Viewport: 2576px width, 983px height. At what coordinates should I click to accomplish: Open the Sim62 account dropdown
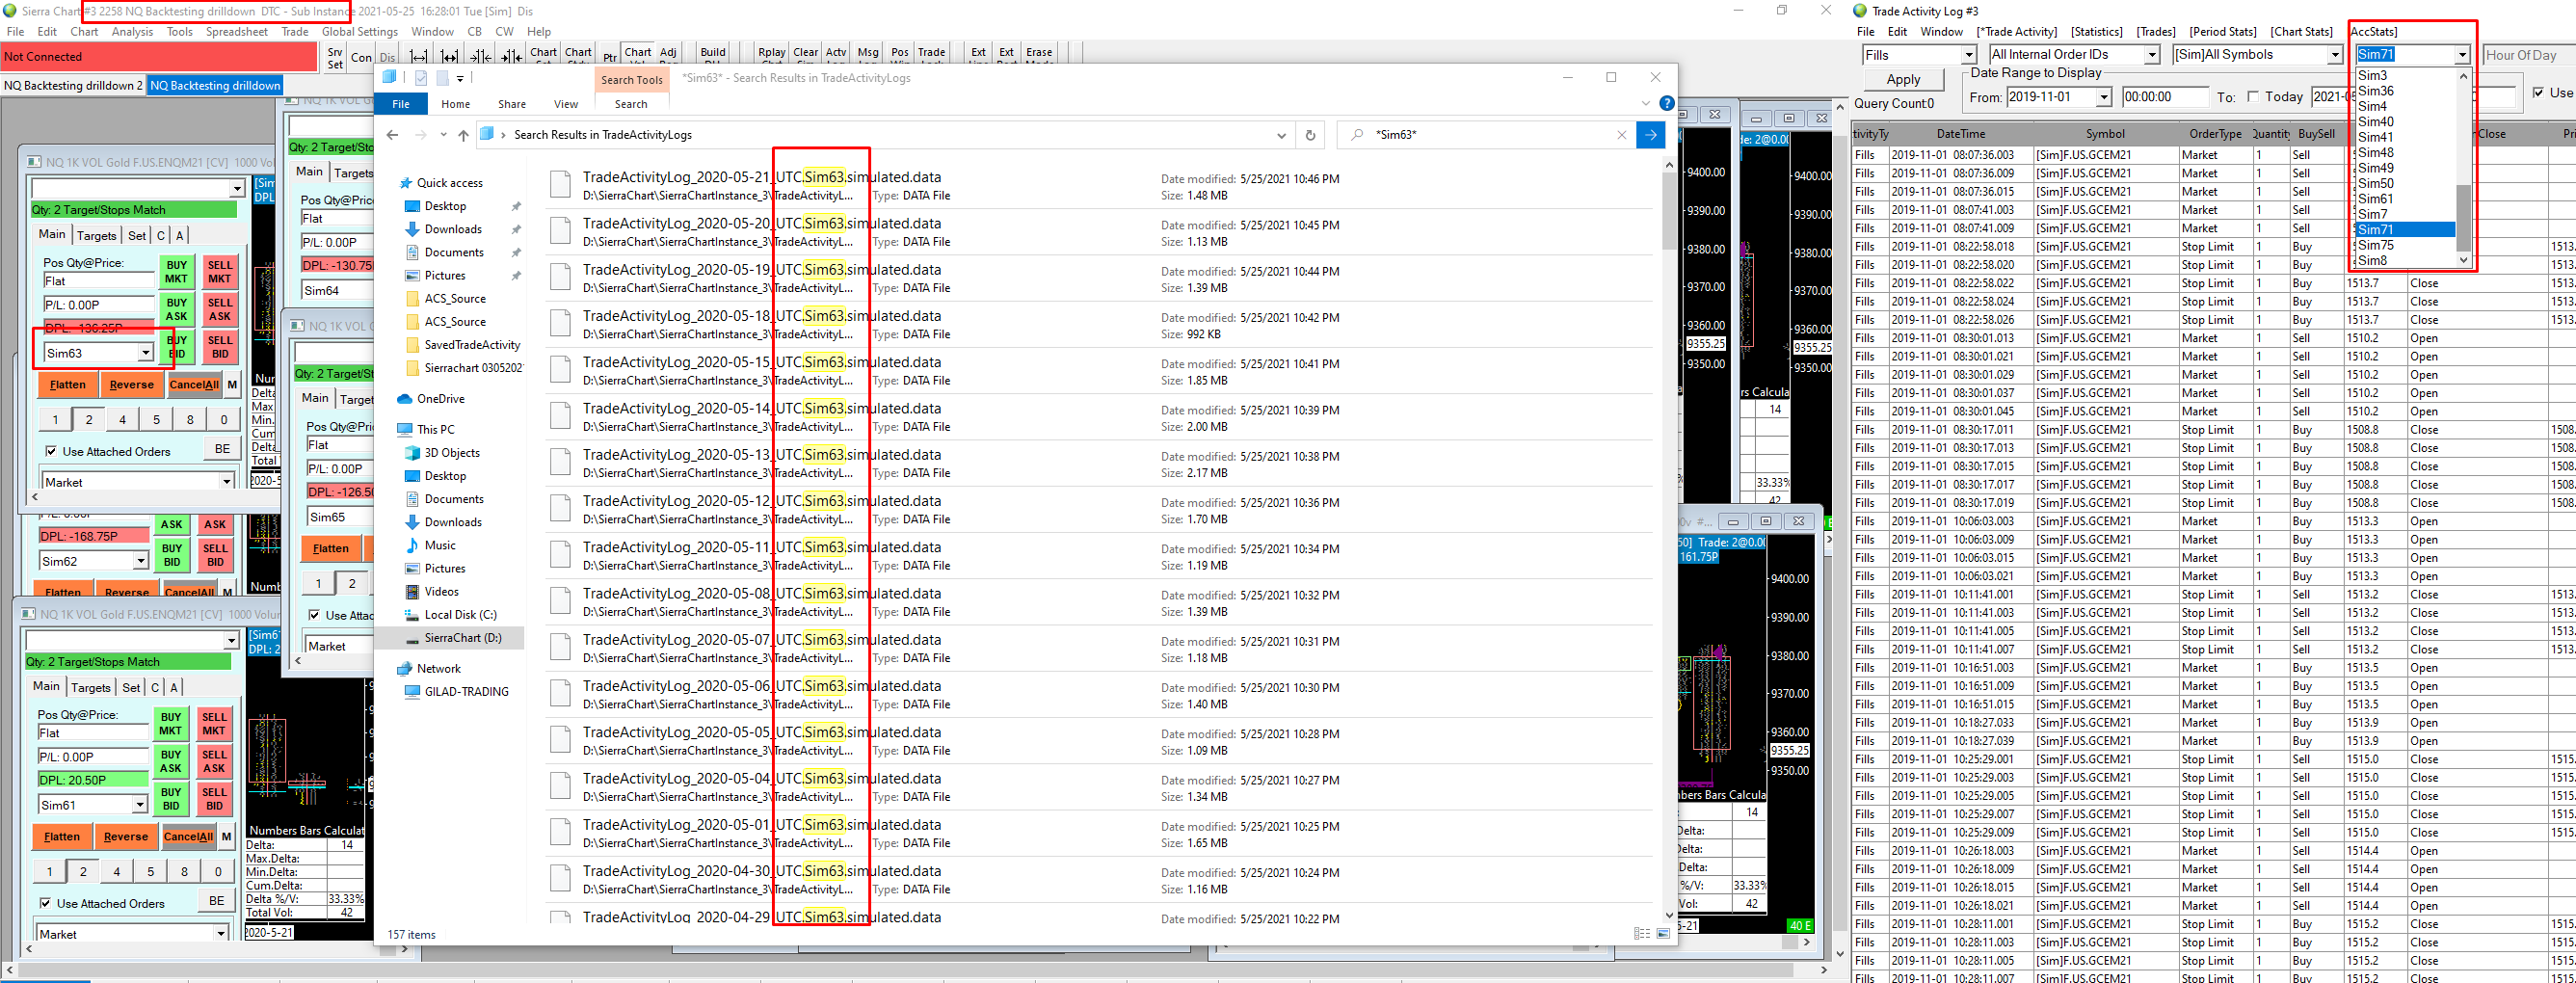(x=140, y=562)
